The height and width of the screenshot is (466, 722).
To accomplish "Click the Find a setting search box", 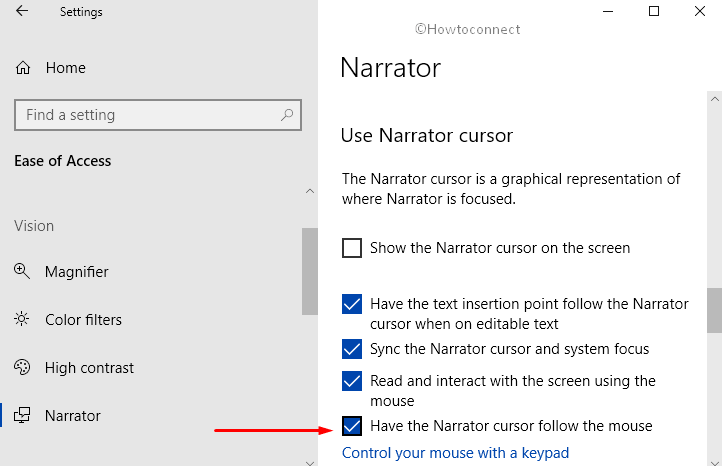I will click(158, 115).
